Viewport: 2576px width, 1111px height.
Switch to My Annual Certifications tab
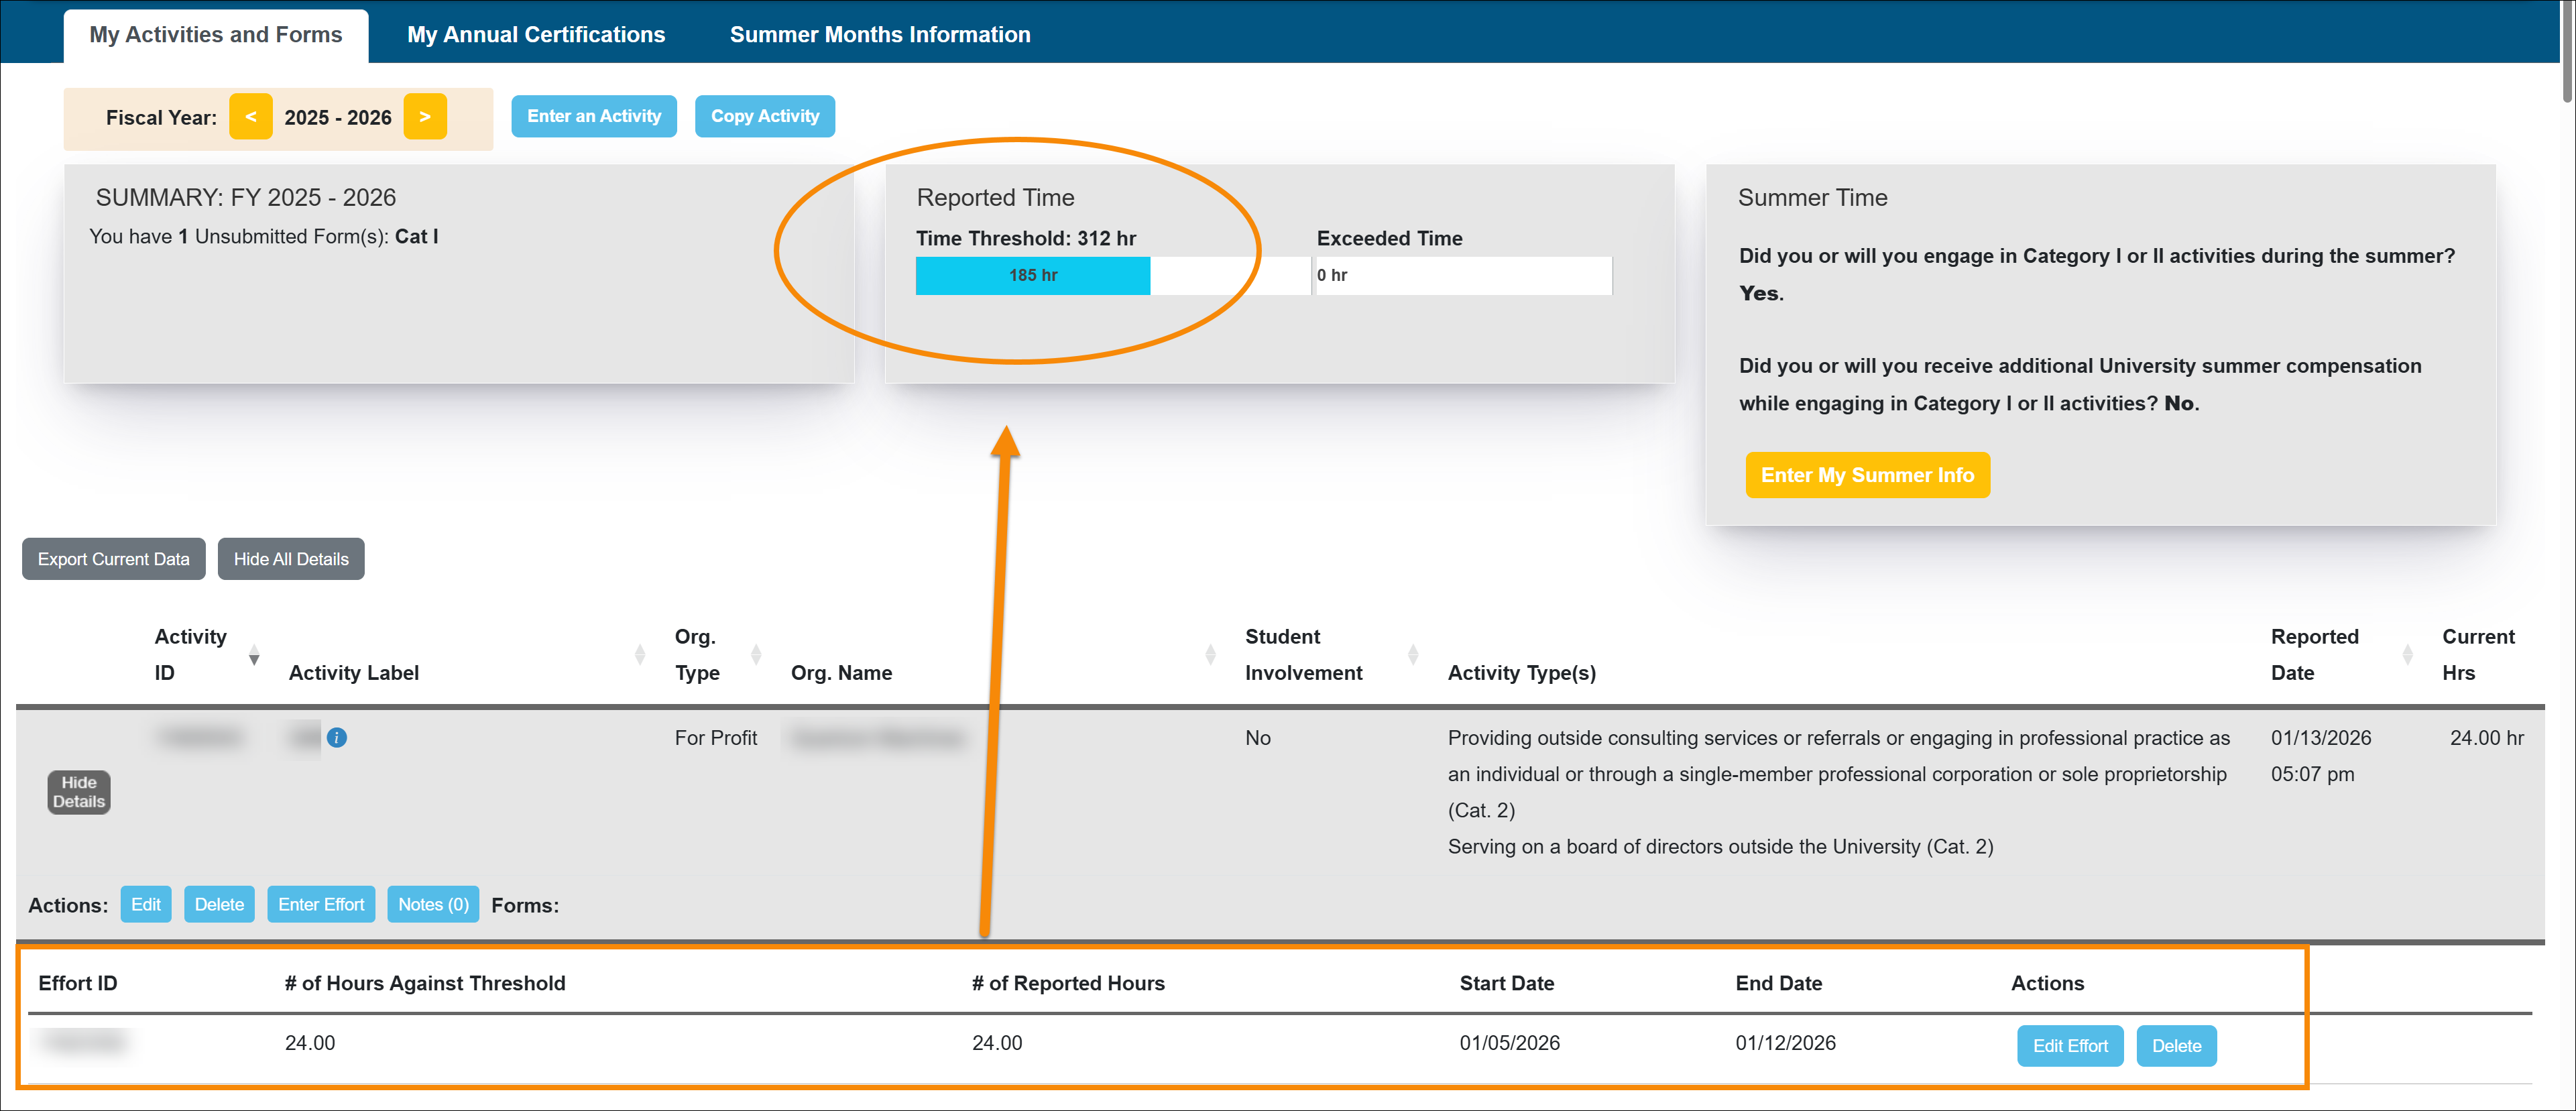536,33
